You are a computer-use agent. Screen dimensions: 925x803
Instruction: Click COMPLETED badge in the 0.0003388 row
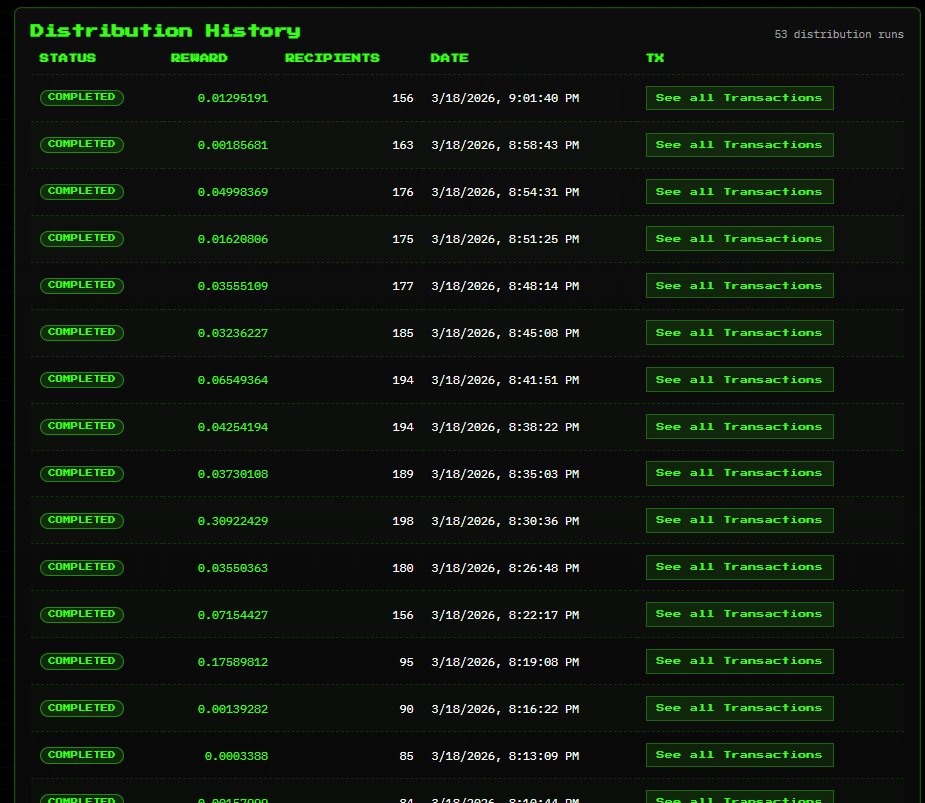(x=81, y=755)
